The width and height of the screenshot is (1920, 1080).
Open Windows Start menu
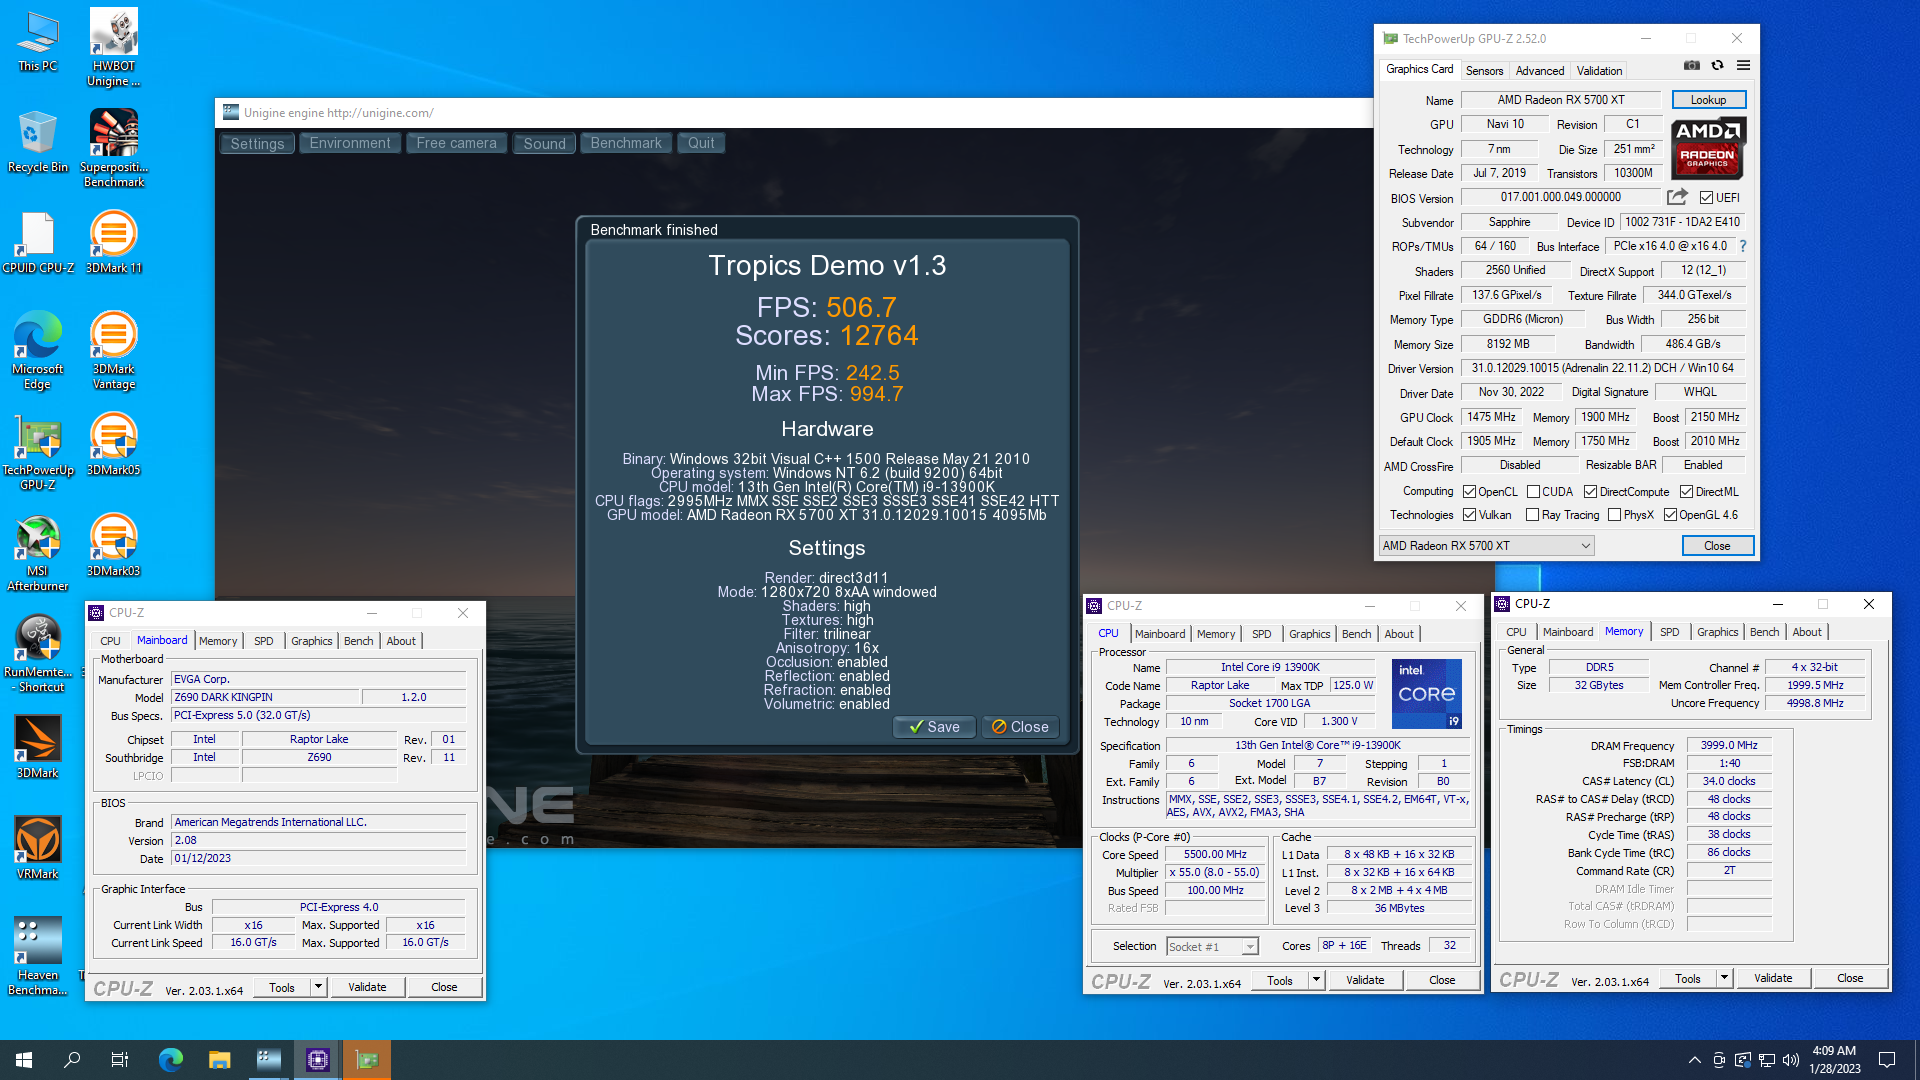[24, 1060]
